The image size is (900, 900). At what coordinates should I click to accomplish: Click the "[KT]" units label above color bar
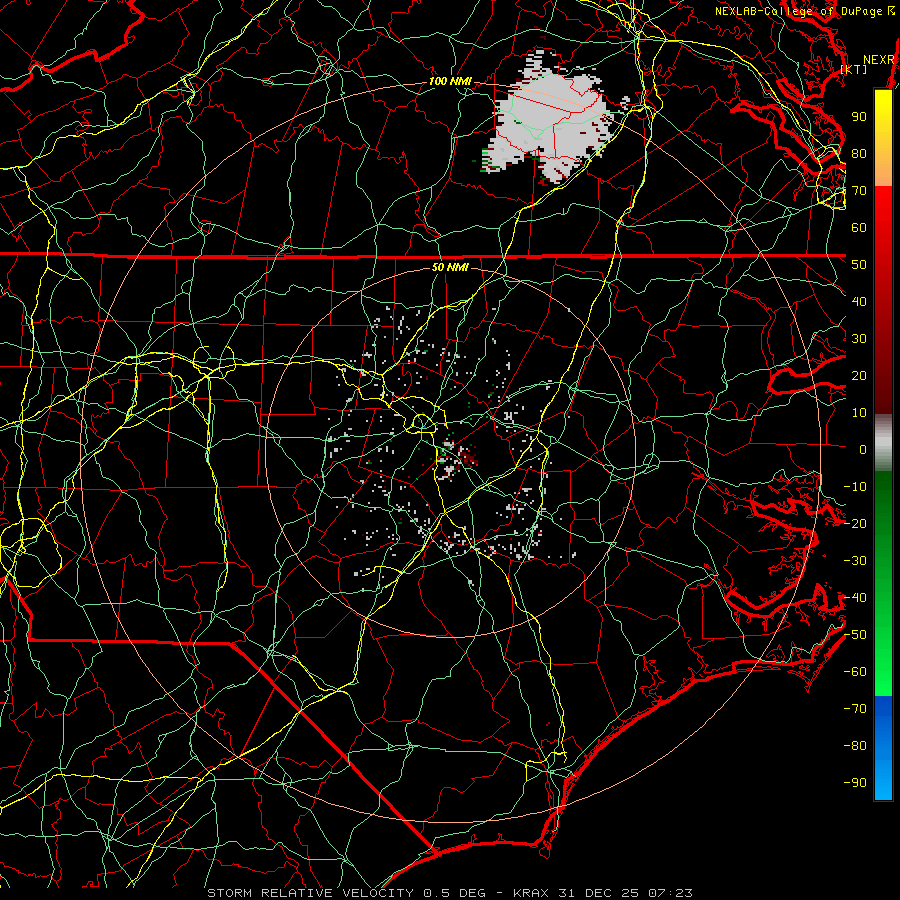pos(854,69)
